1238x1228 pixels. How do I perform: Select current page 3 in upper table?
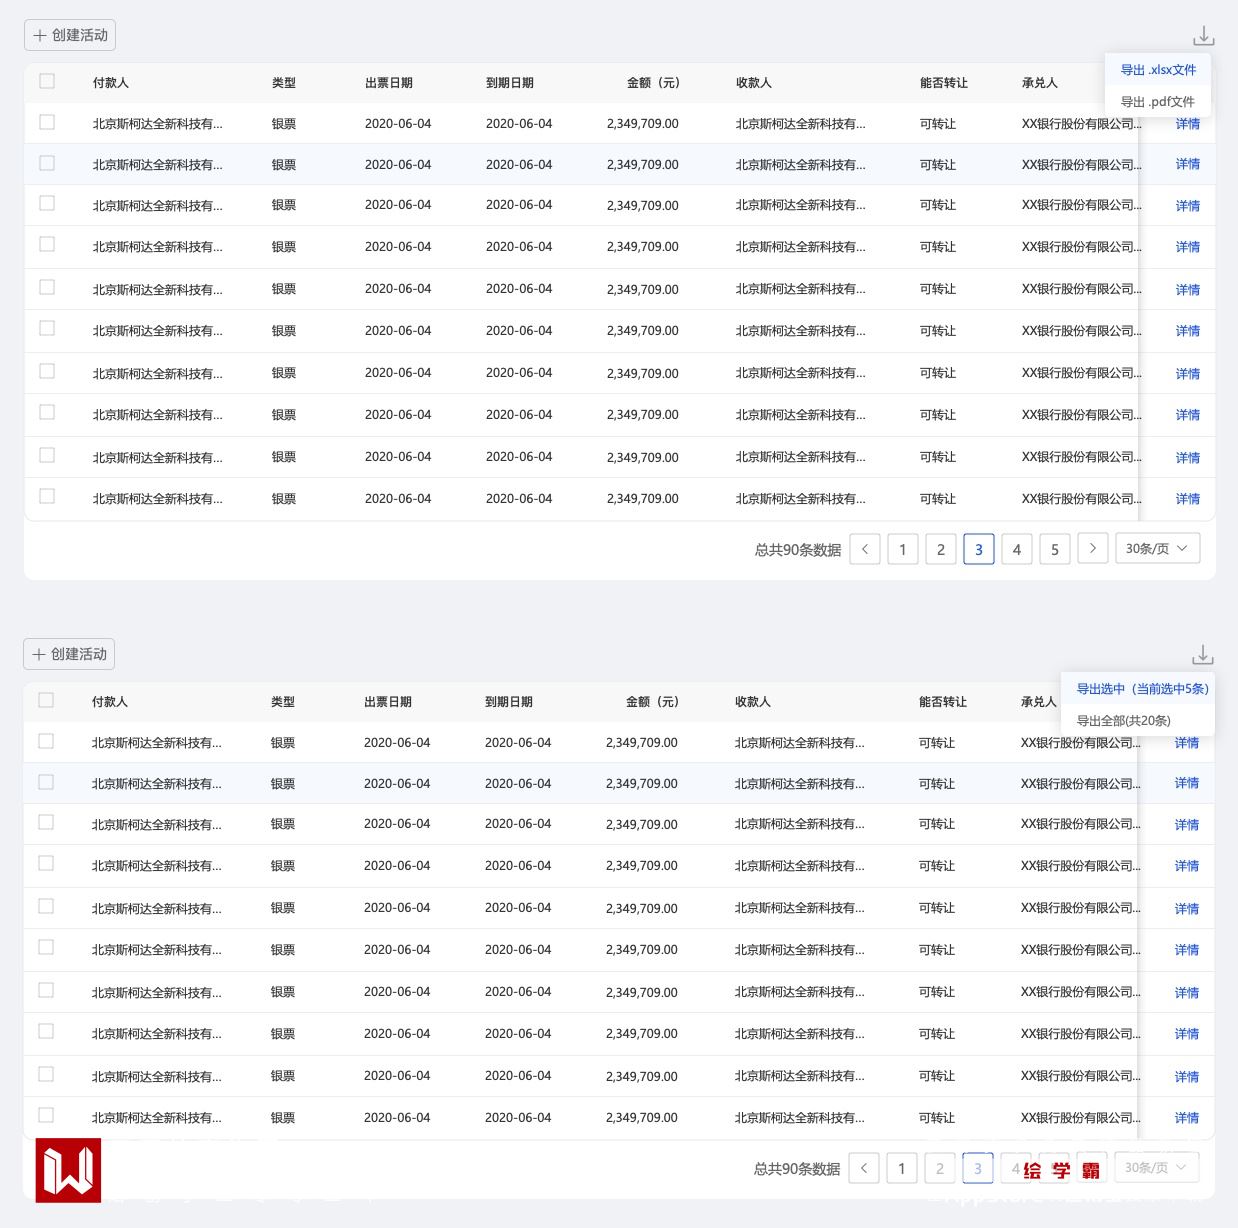979,549
